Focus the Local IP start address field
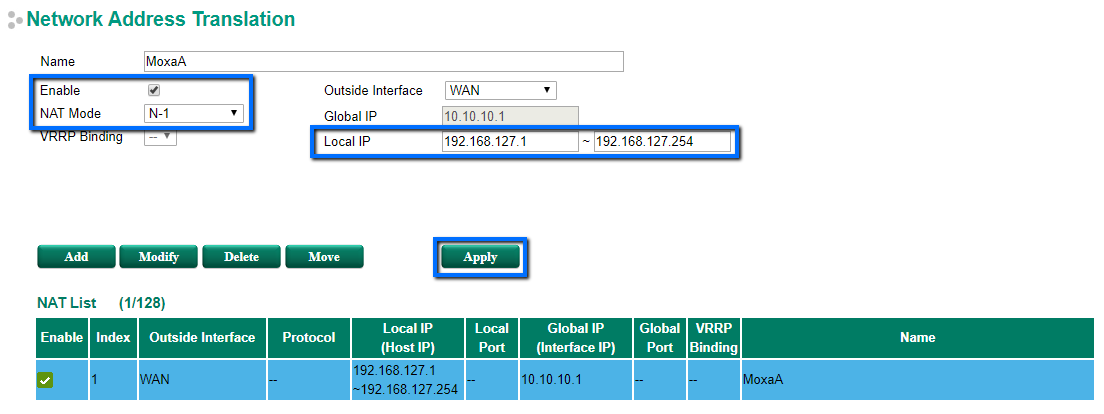The height and width of the screenshot is (414, 1104). pos(510,143)
